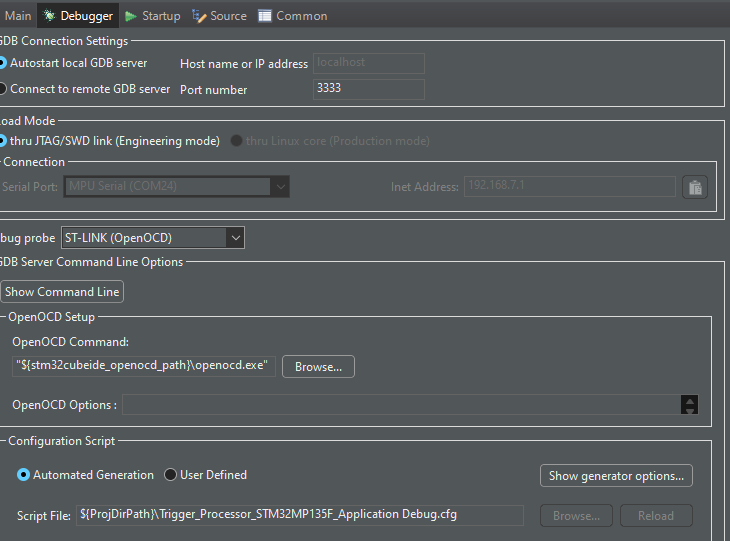730x541 pixels.
Task: Click the Inet Address 192.168.7.1 field
Action: (x=570, y=186)
